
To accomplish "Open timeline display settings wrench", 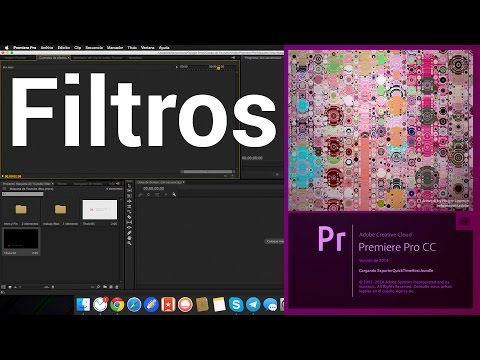I will point(174,194).
